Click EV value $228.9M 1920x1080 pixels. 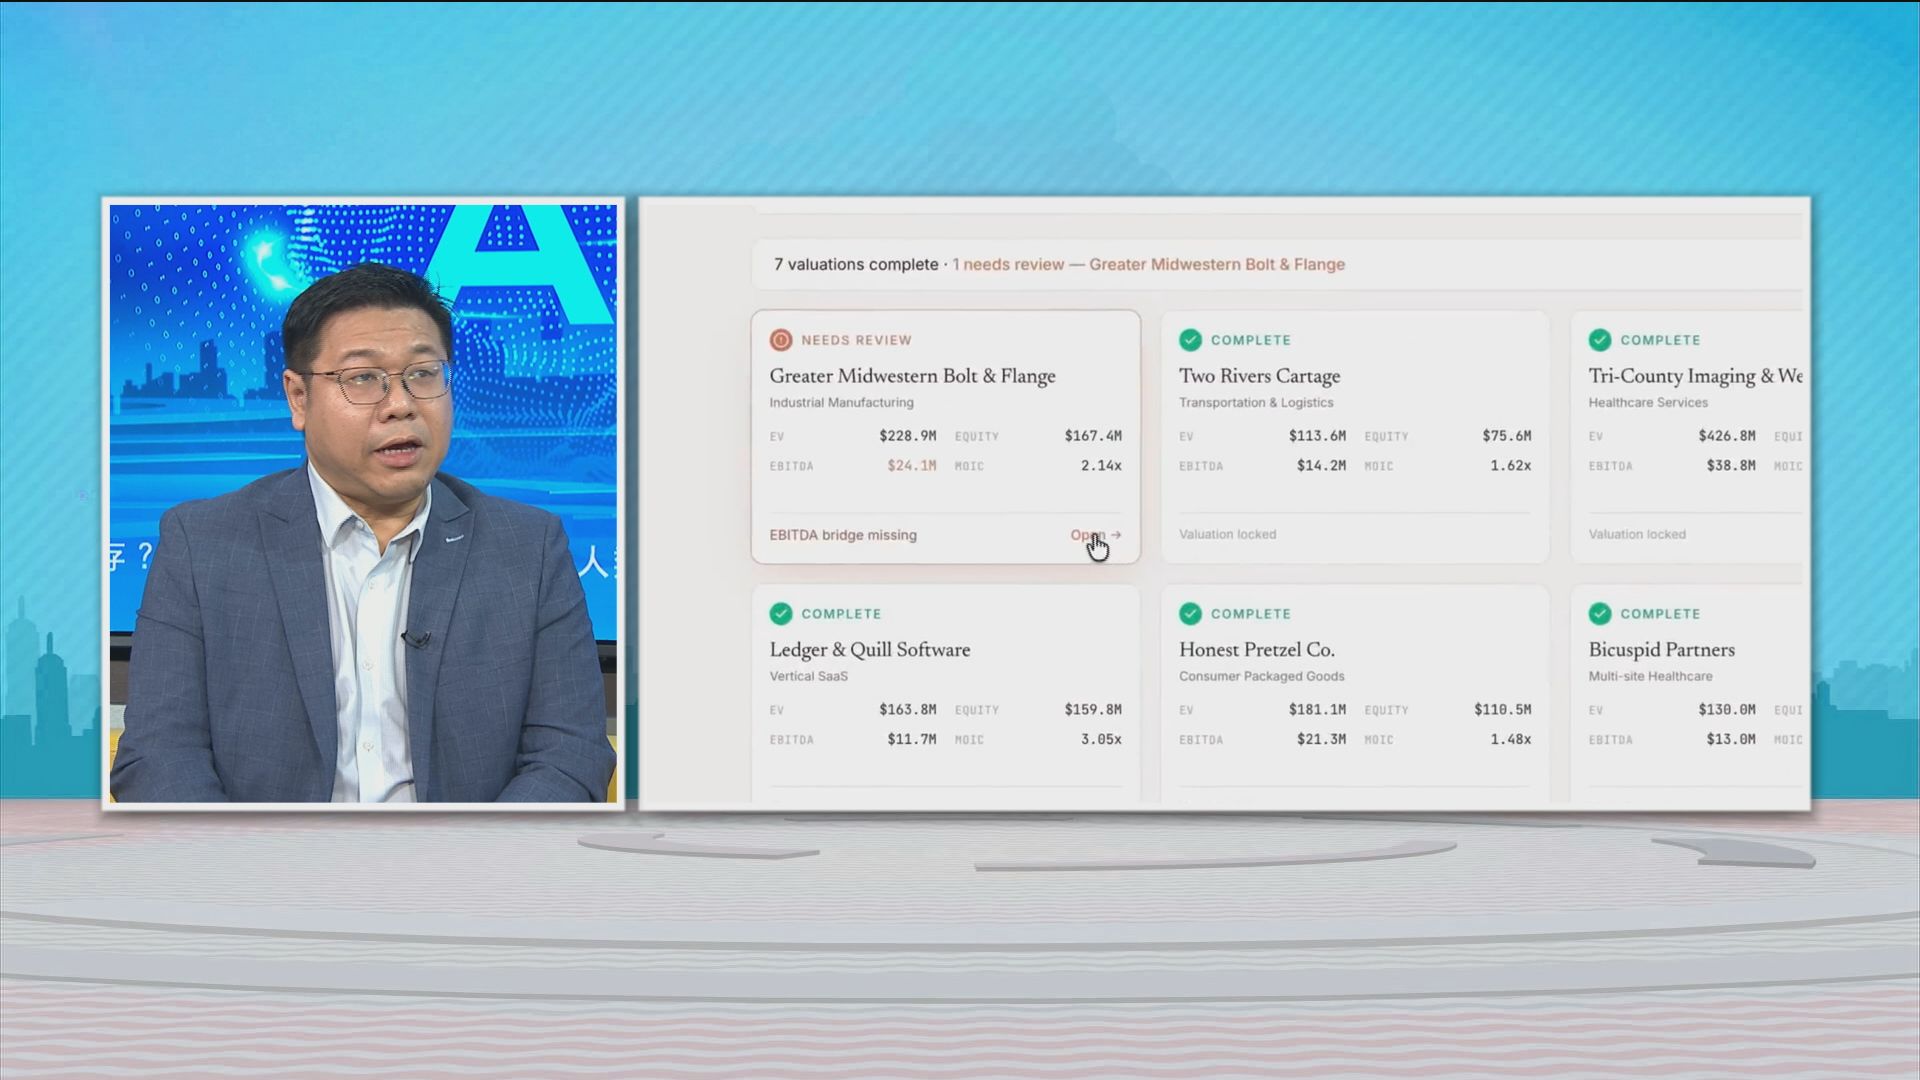pyautogui.click(x=908, y=436)
